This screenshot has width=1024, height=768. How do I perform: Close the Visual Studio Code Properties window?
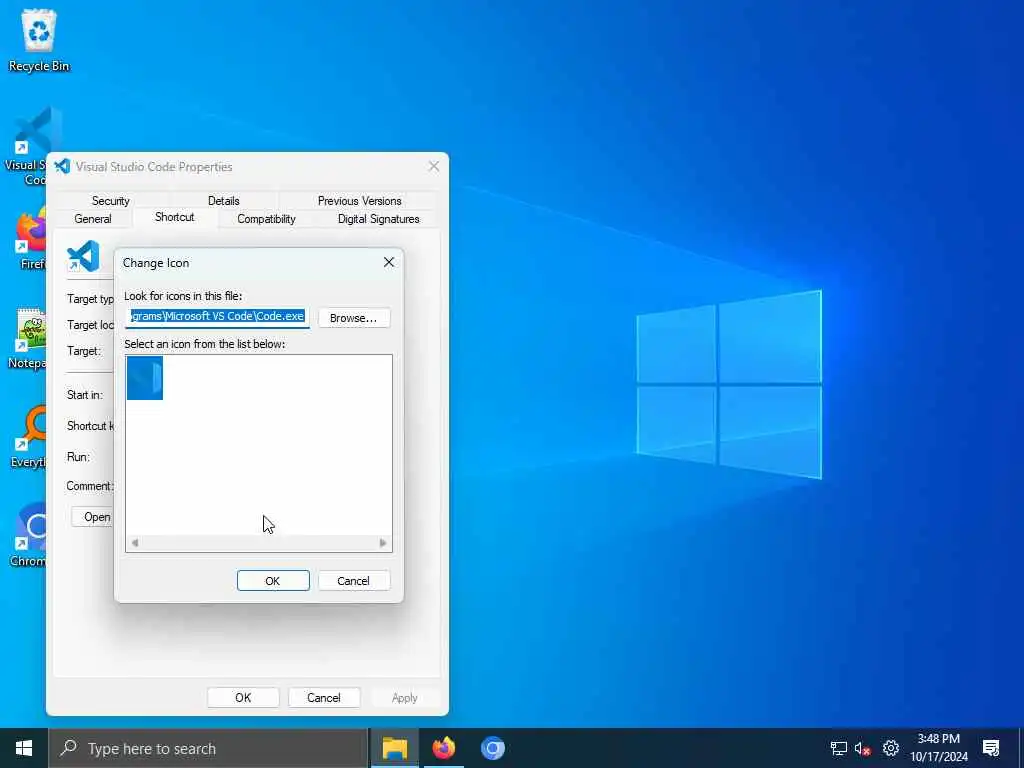pyautogui.click(x=434, y=167)
